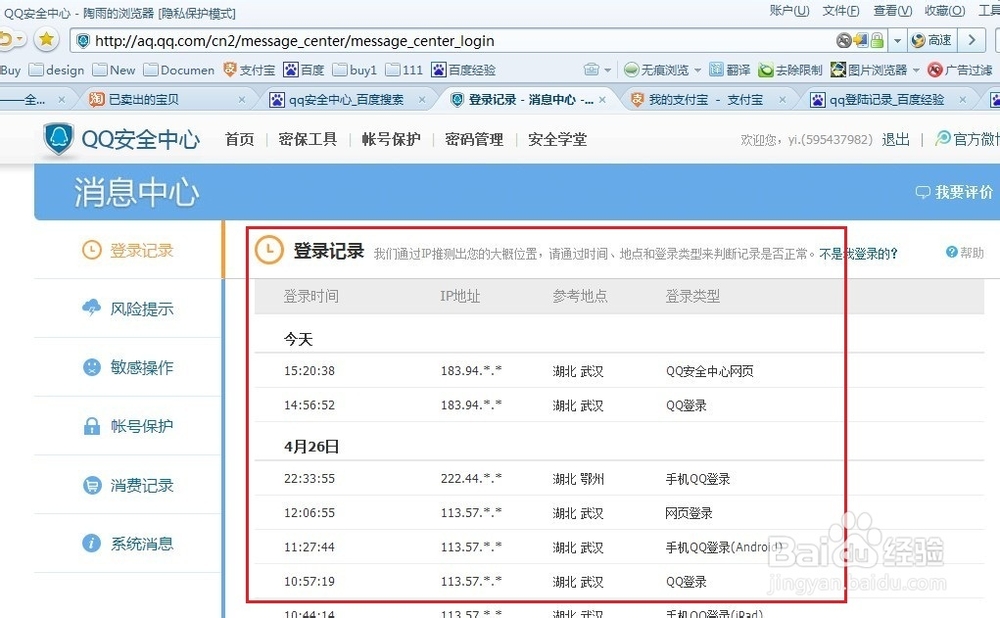Click 网页登录 in 12:06:55 row
1000x618 pixels.
click(x=689, y=513)
